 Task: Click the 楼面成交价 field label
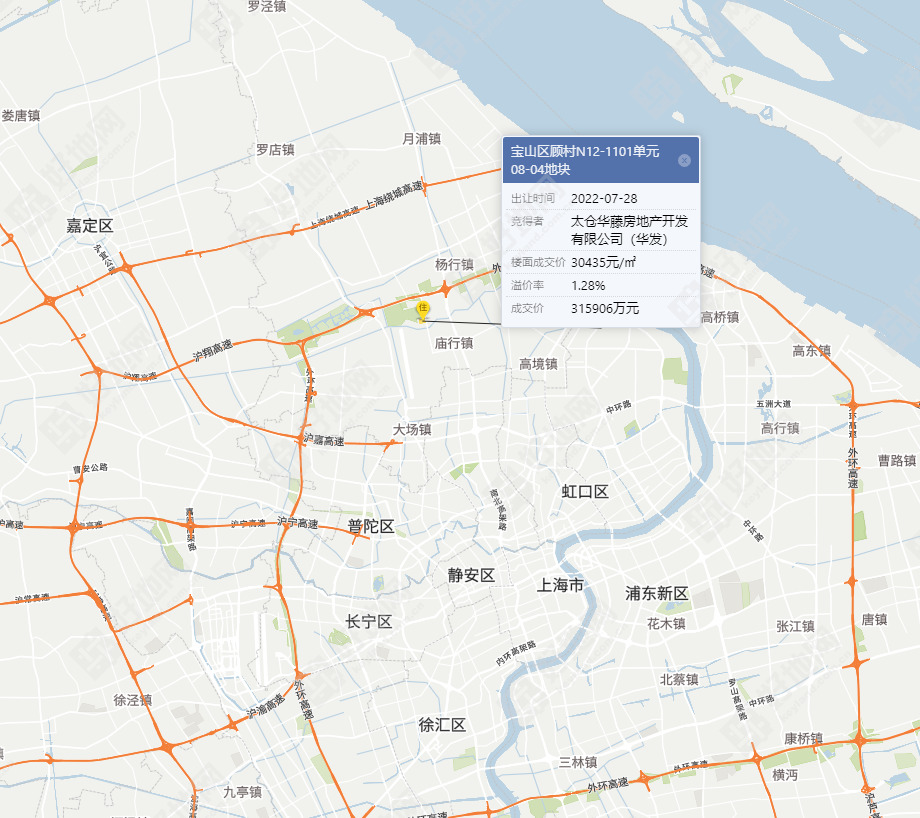pyautogui.click(x=538, y=262)
